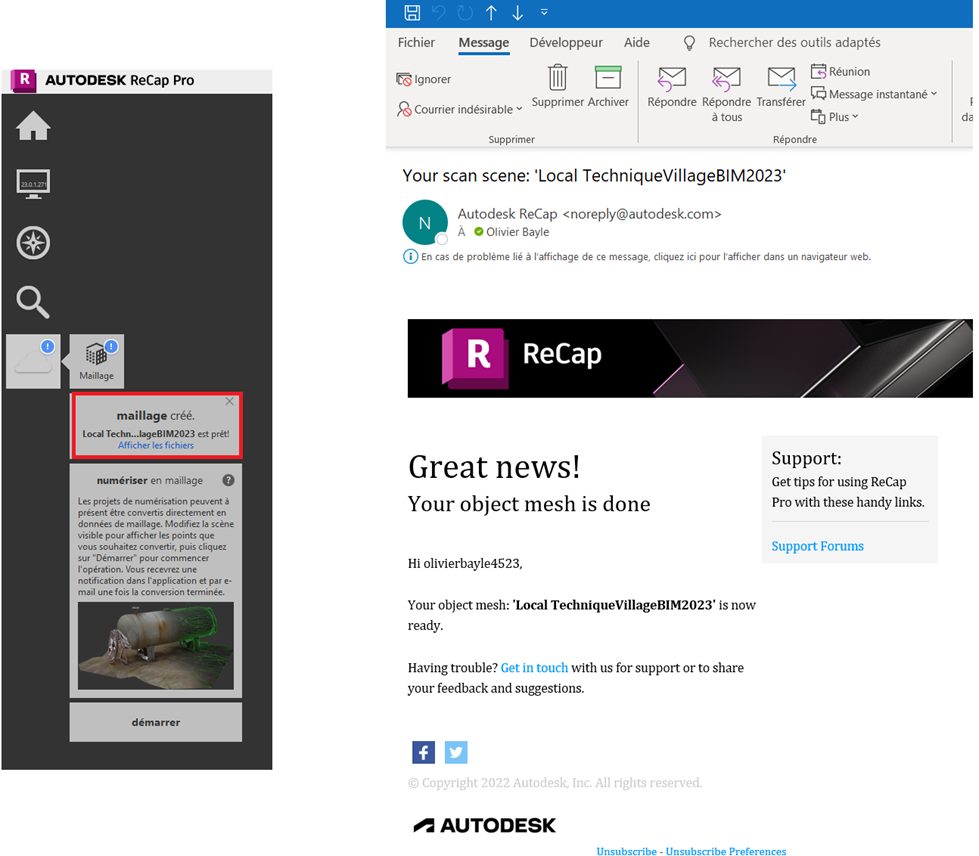Click the Twitter icon in email footer
The height and width of the screenshot is (856, 979).
[456, 752]
